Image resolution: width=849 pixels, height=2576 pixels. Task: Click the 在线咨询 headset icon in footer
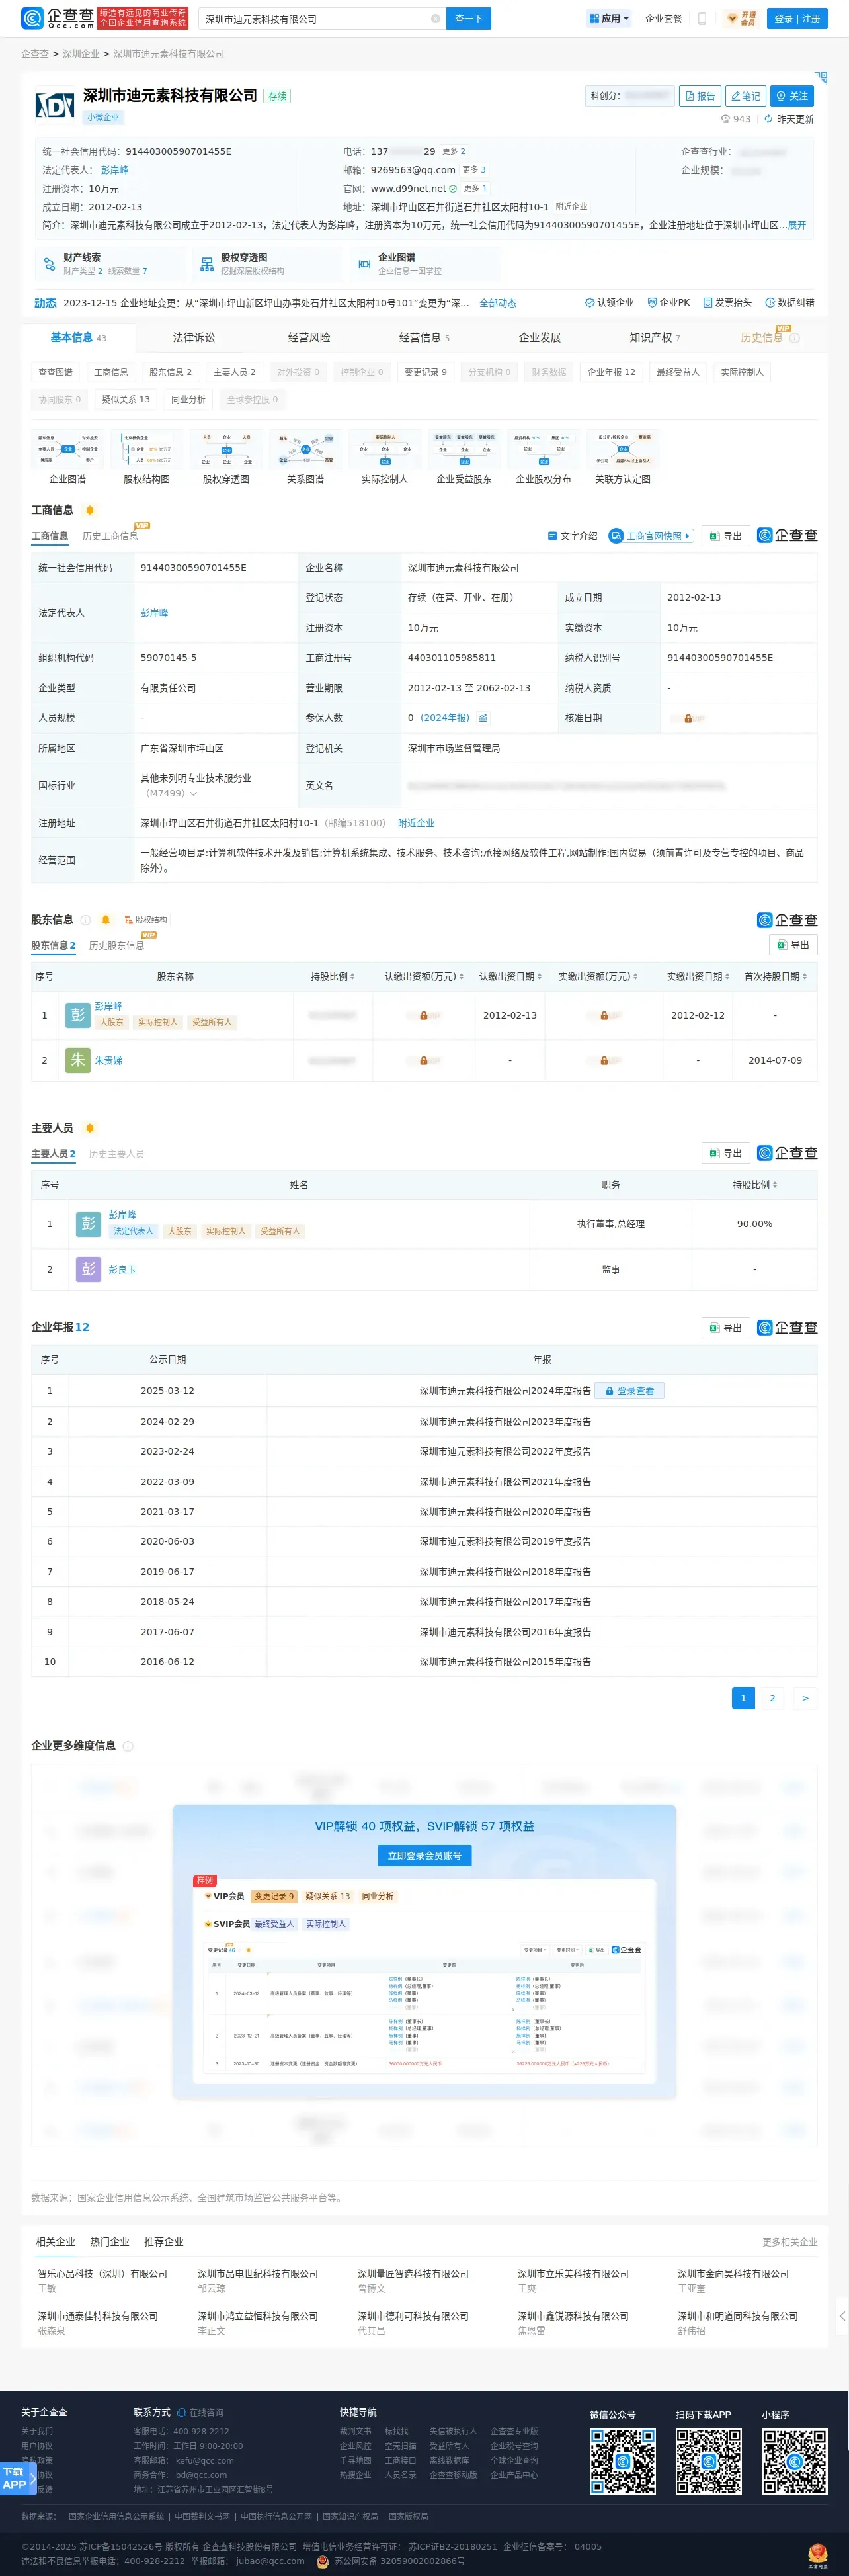[x=182, y=2412]
